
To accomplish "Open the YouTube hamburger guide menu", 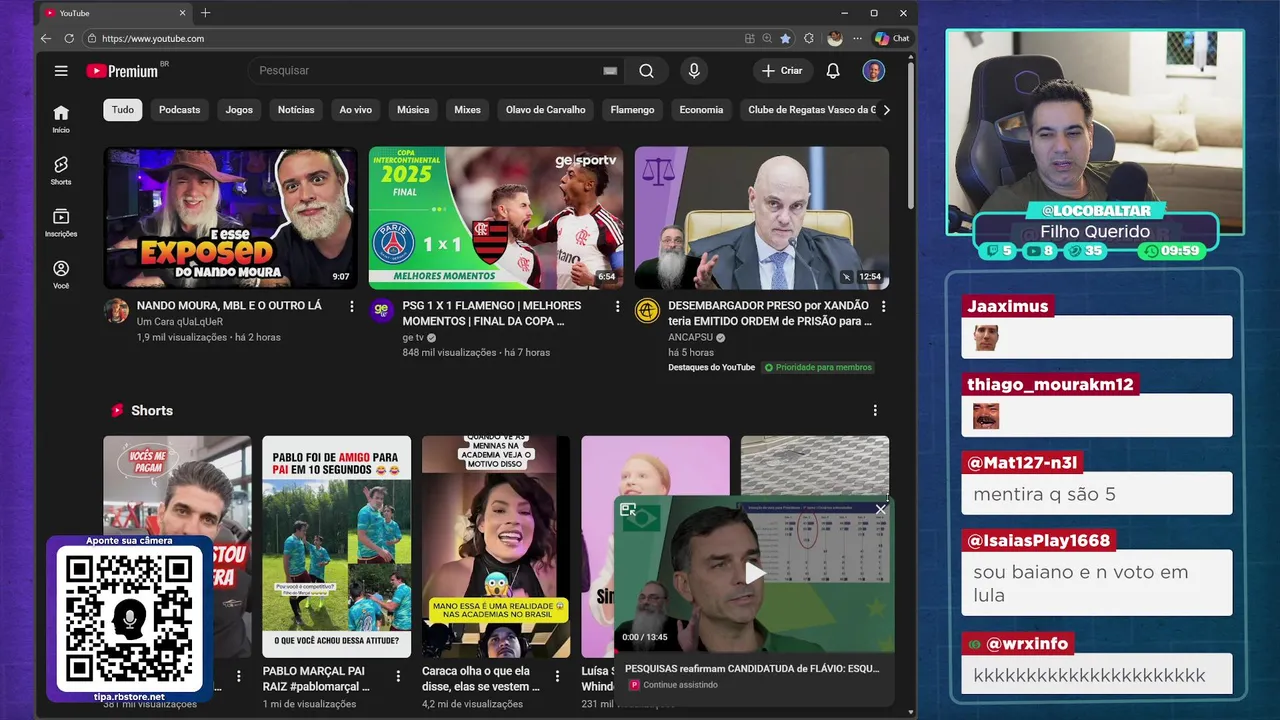I will [x=61, y=71].
